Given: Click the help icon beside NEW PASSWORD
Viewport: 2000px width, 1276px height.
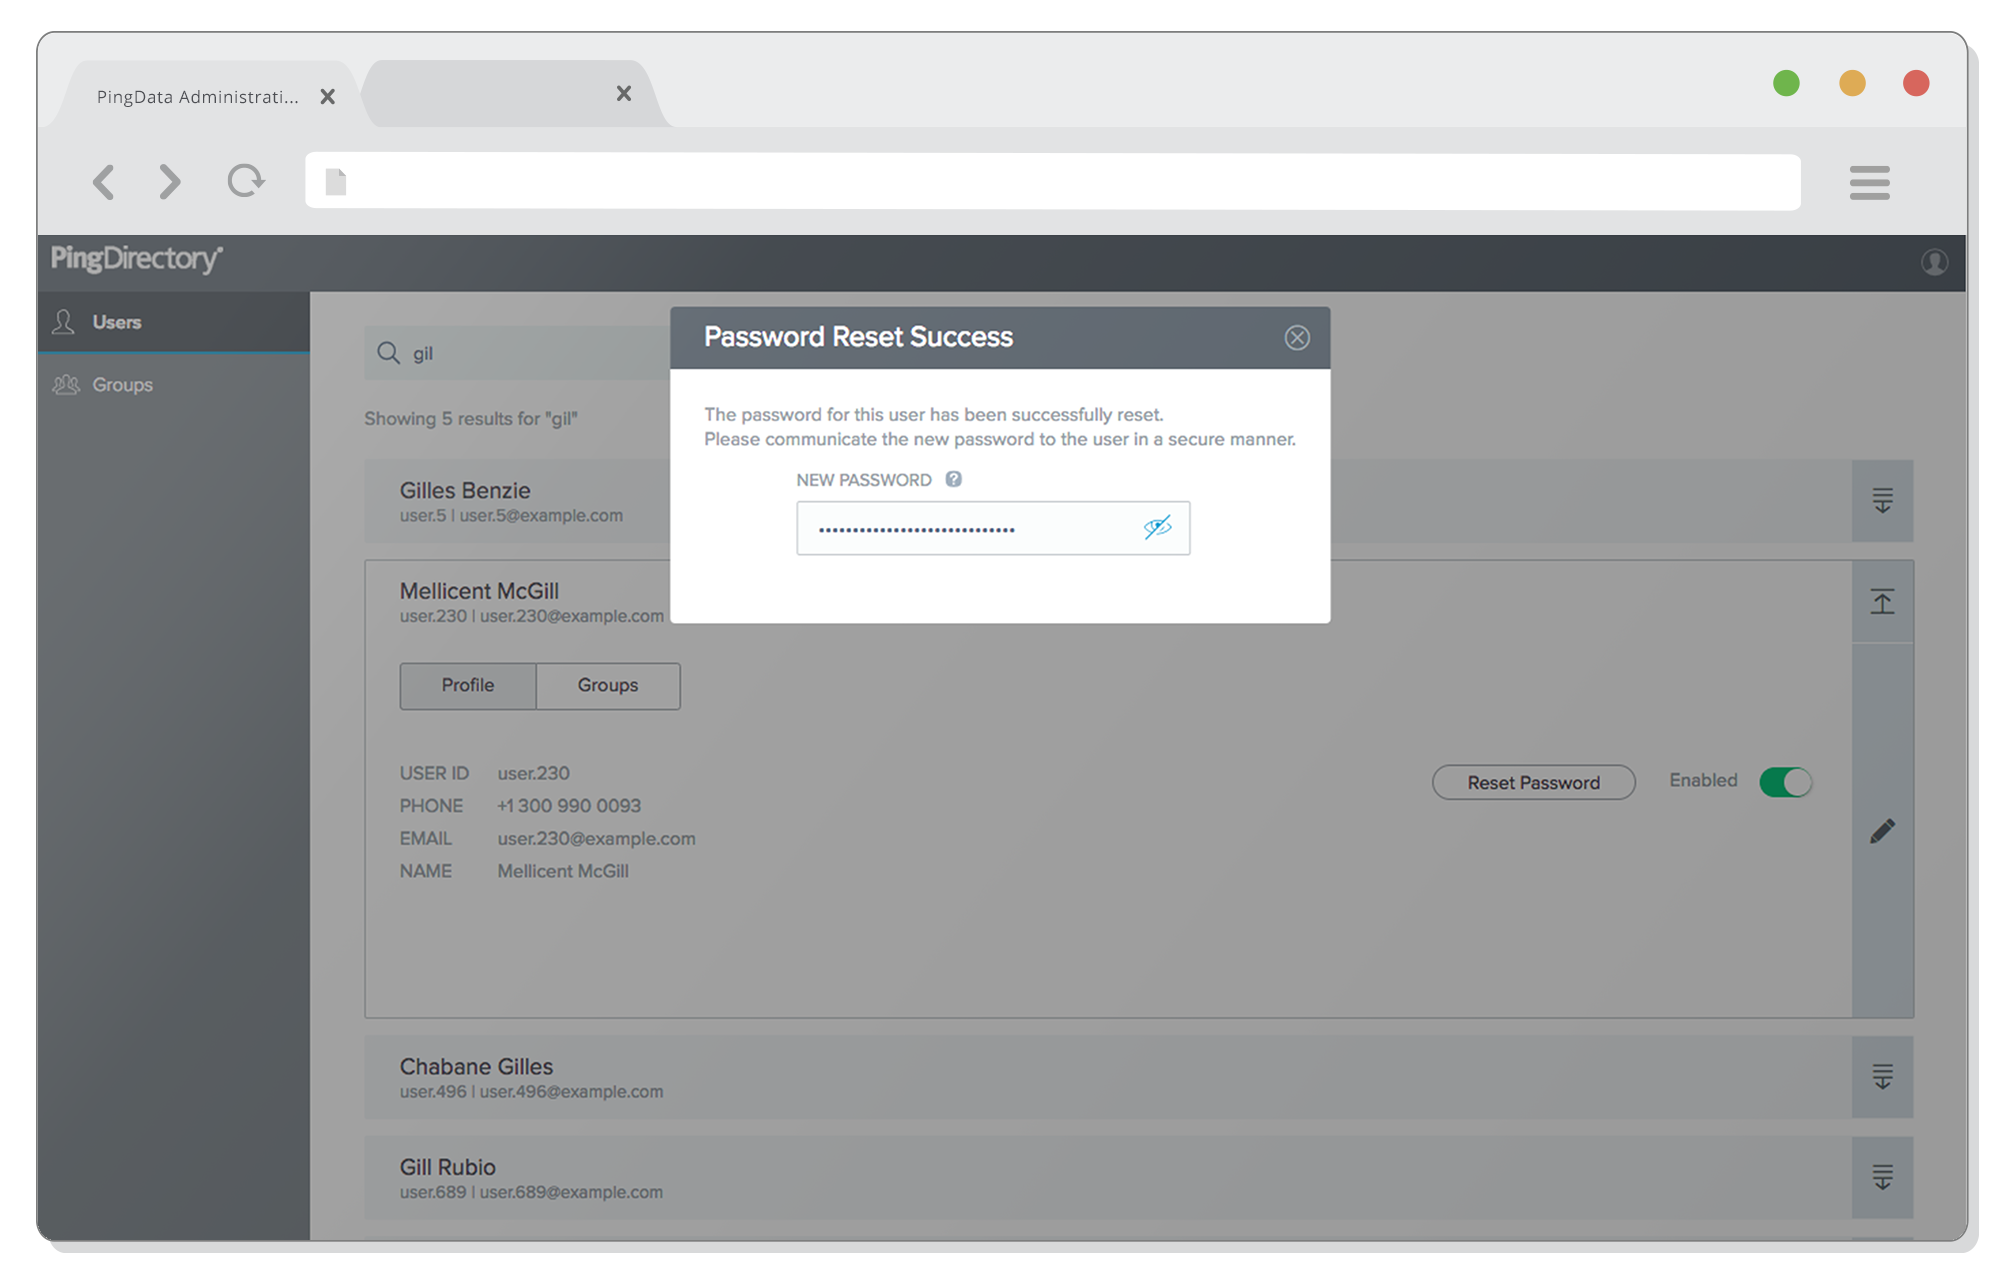Looking at the screenshot, I should pos(953,479).
